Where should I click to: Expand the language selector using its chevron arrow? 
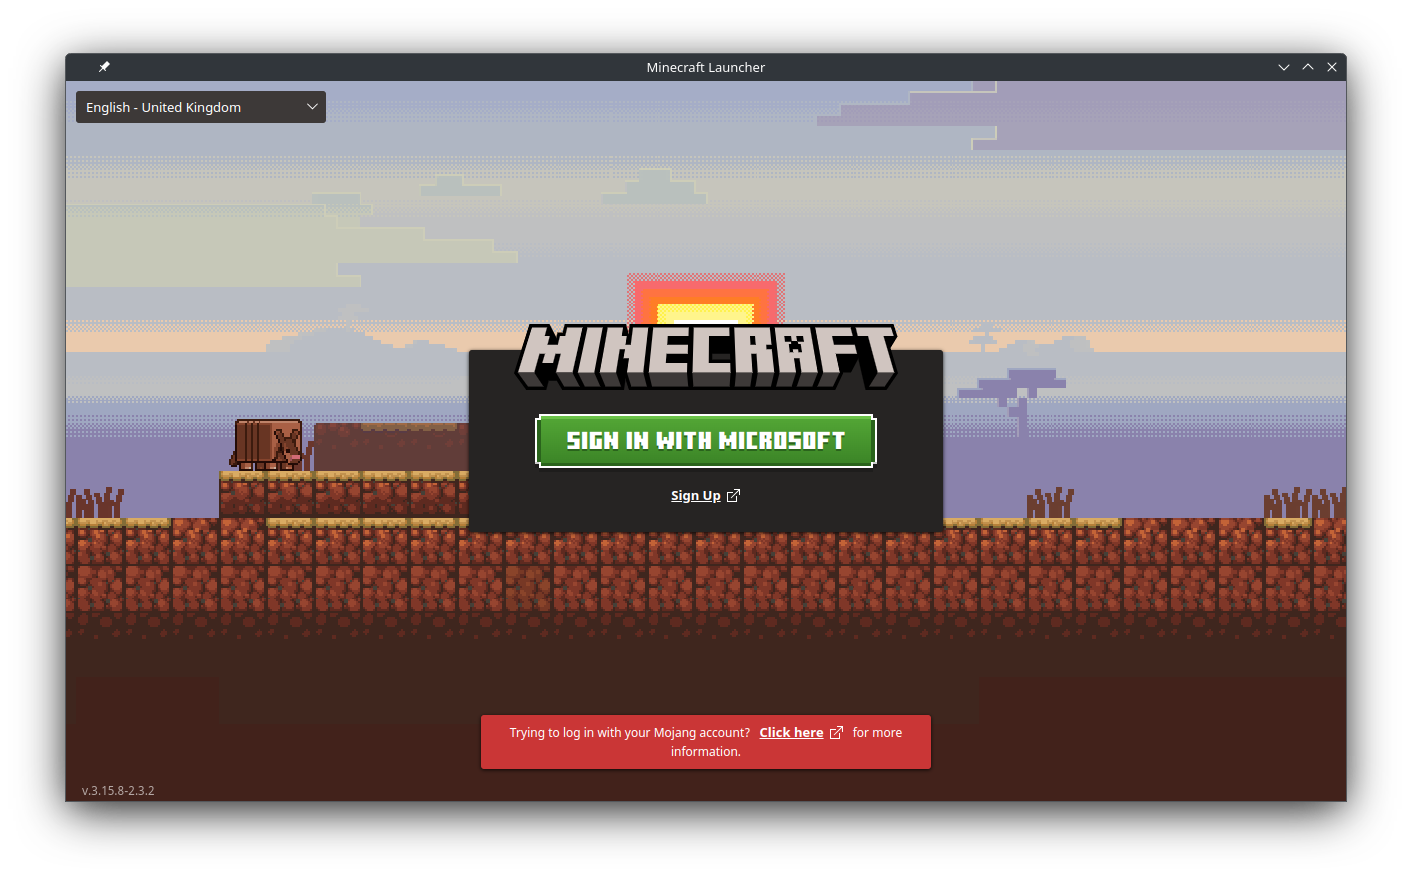click(312, 107)
